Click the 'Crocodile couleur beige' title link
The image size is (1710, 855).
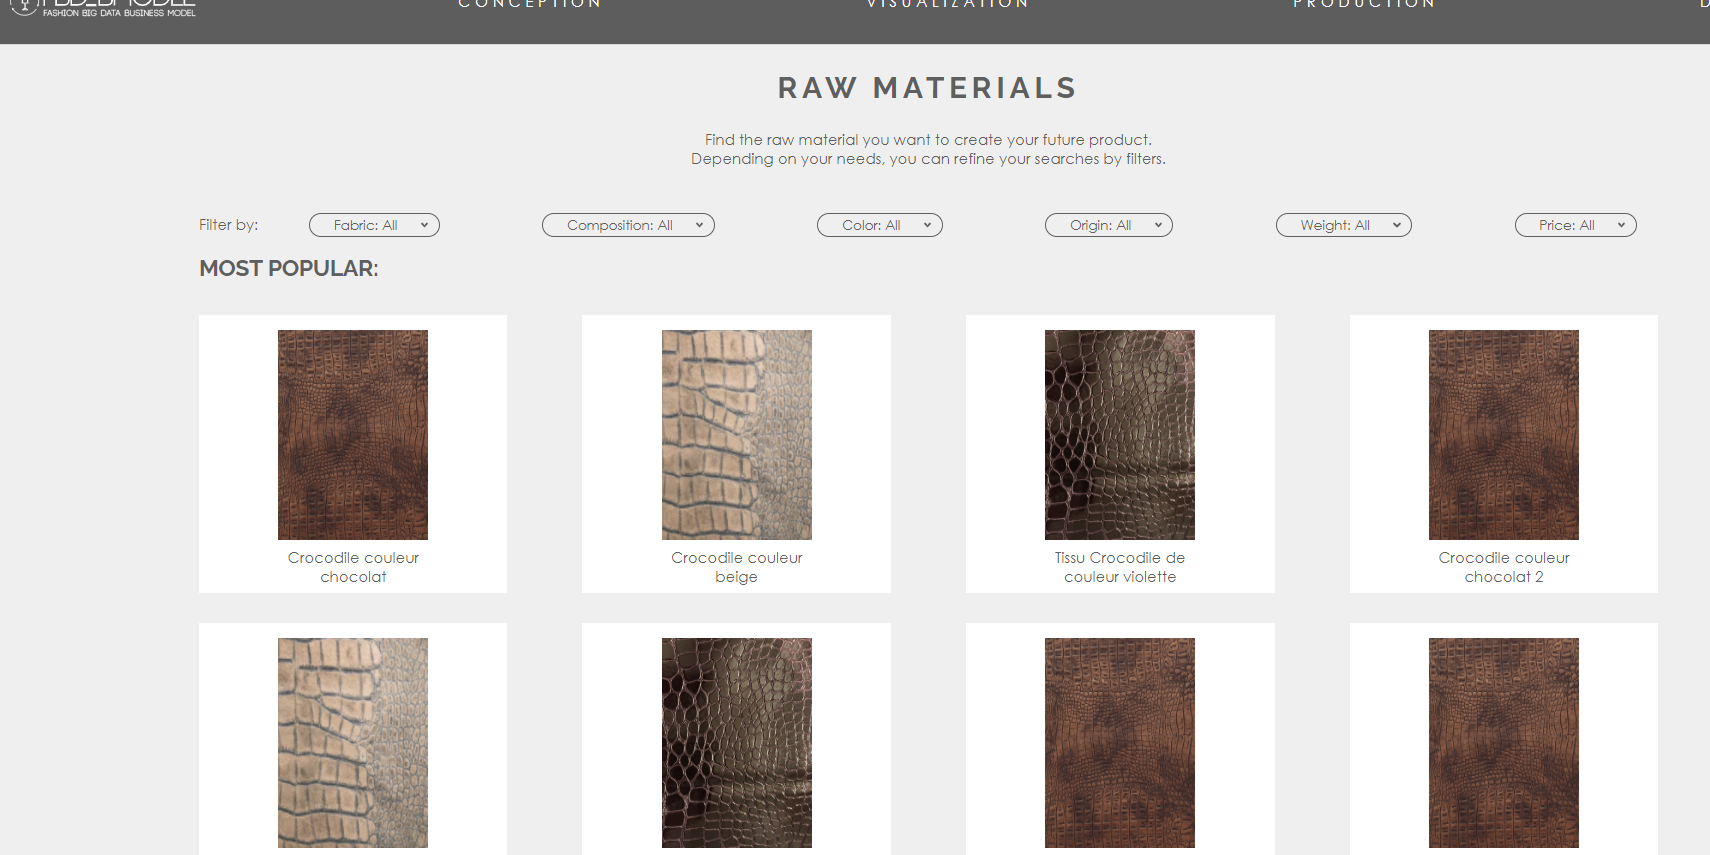(736, 567)
